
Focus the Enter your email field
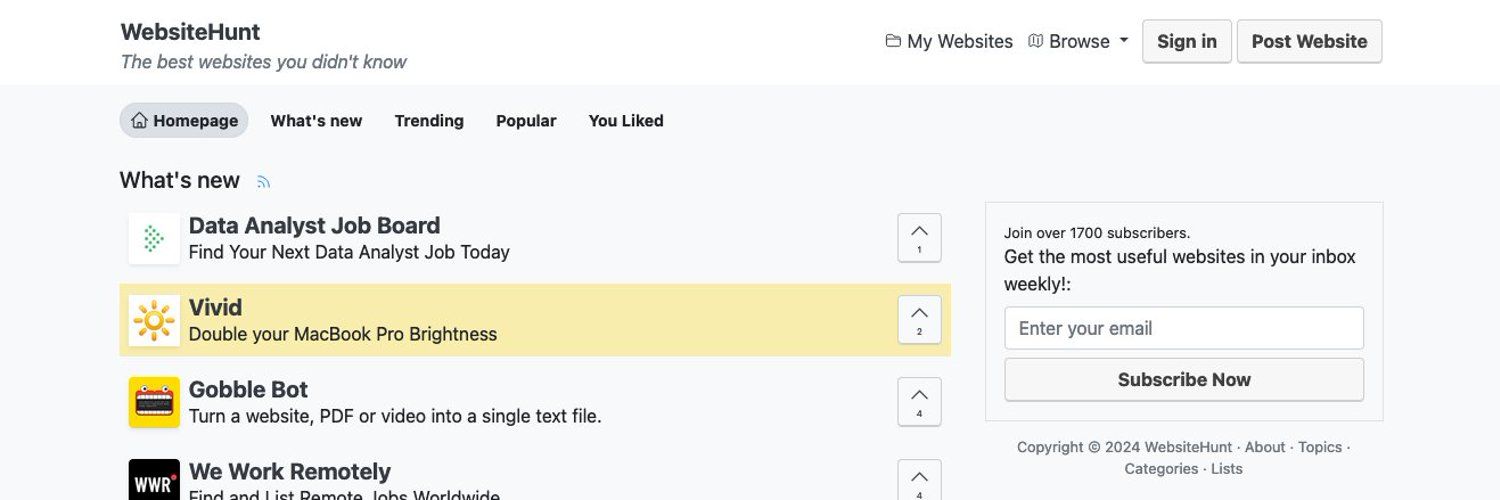[x=1184, y=328]
